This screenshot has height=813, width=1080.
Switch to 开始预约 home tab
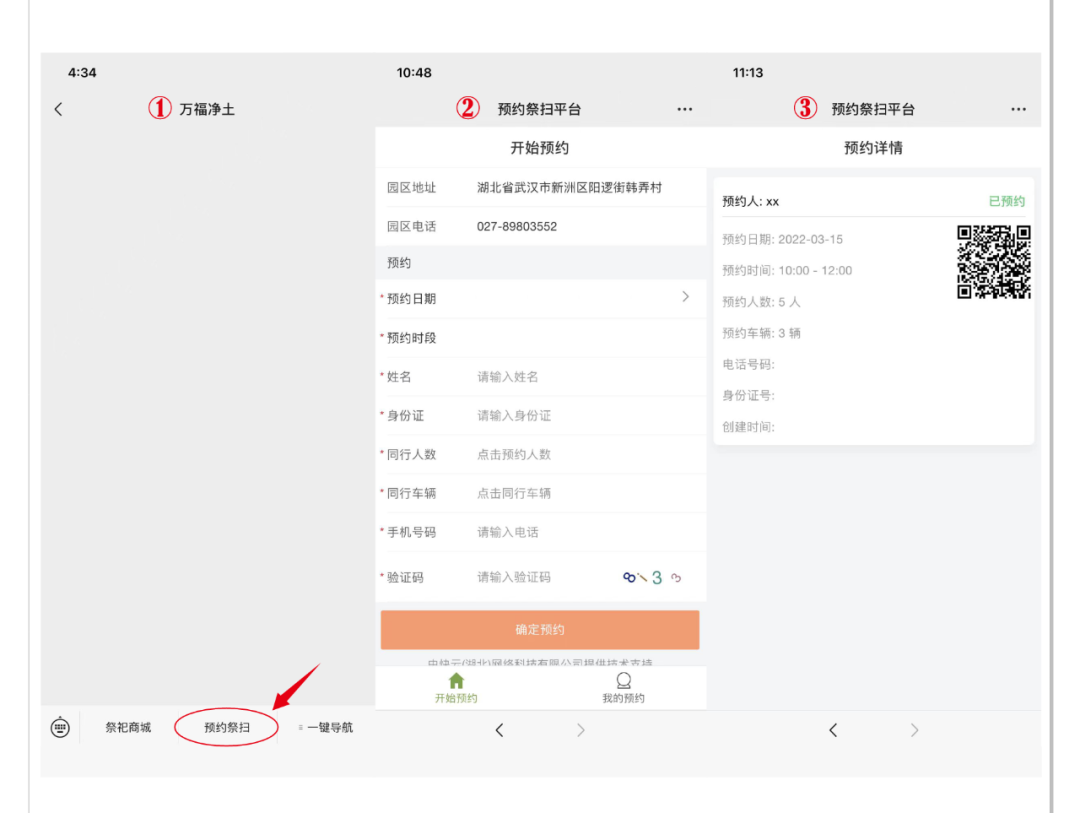pos(456,688)
